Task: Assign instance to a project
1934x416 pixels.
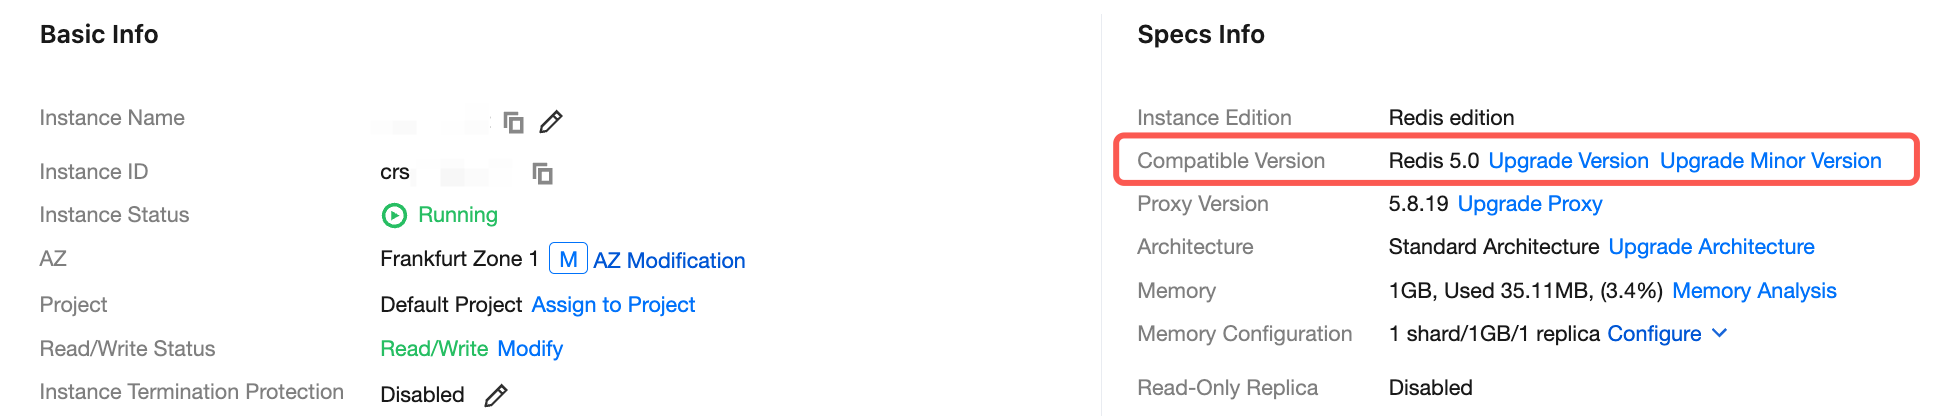Action: pyautogui.click(x=613, y=305)
